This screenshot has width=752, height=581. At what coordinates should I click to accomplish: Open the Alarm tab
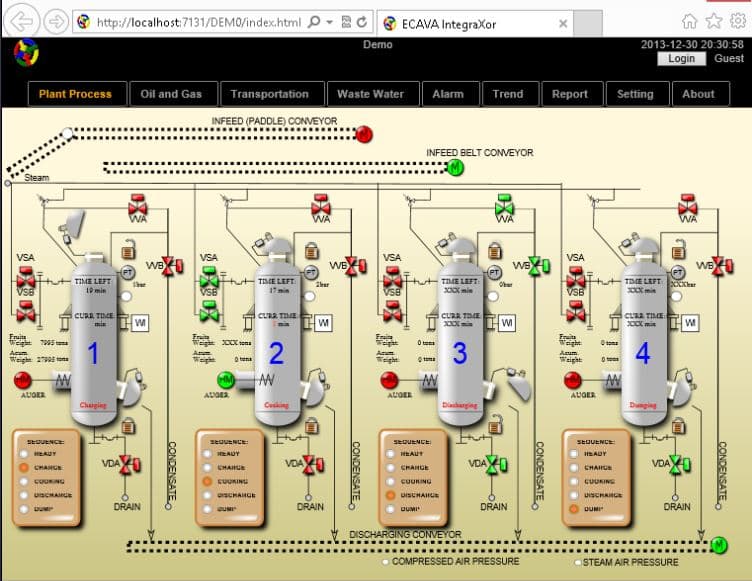(450, 94)
